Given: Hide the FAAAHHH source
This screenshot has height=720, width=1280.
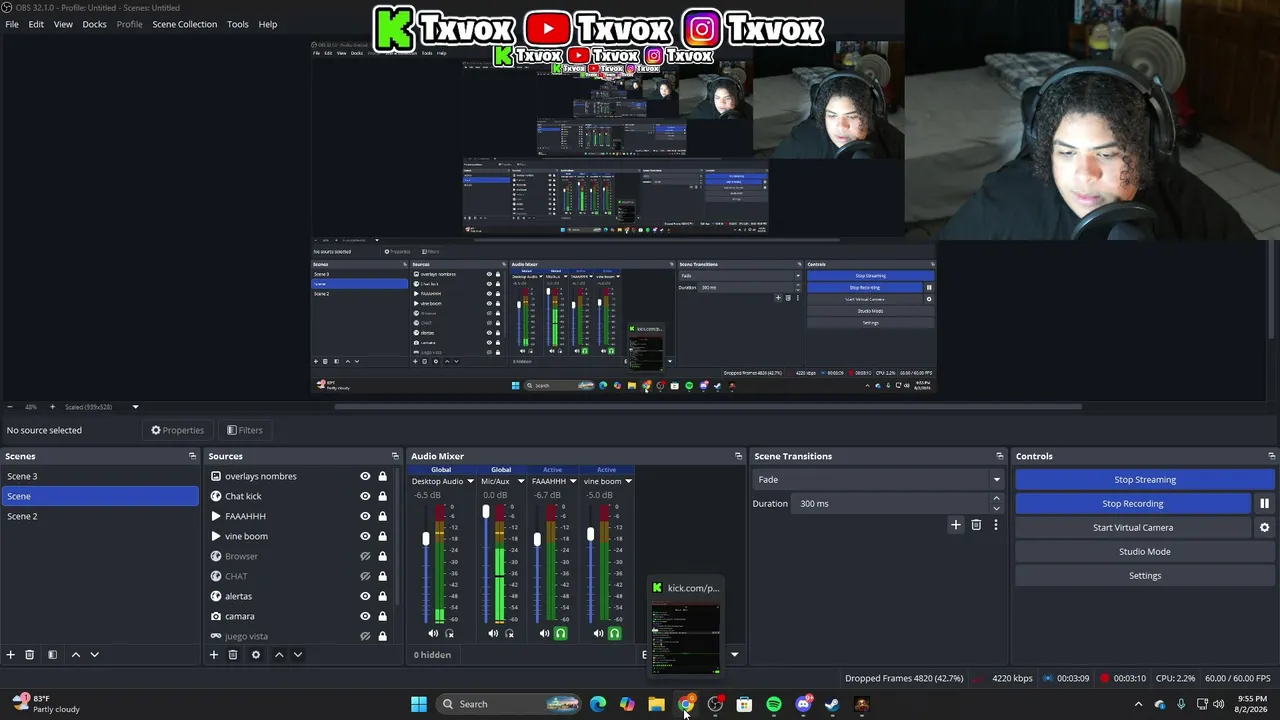Looking at the screenshot, I should pyautogui.click(x=365, y=516).
